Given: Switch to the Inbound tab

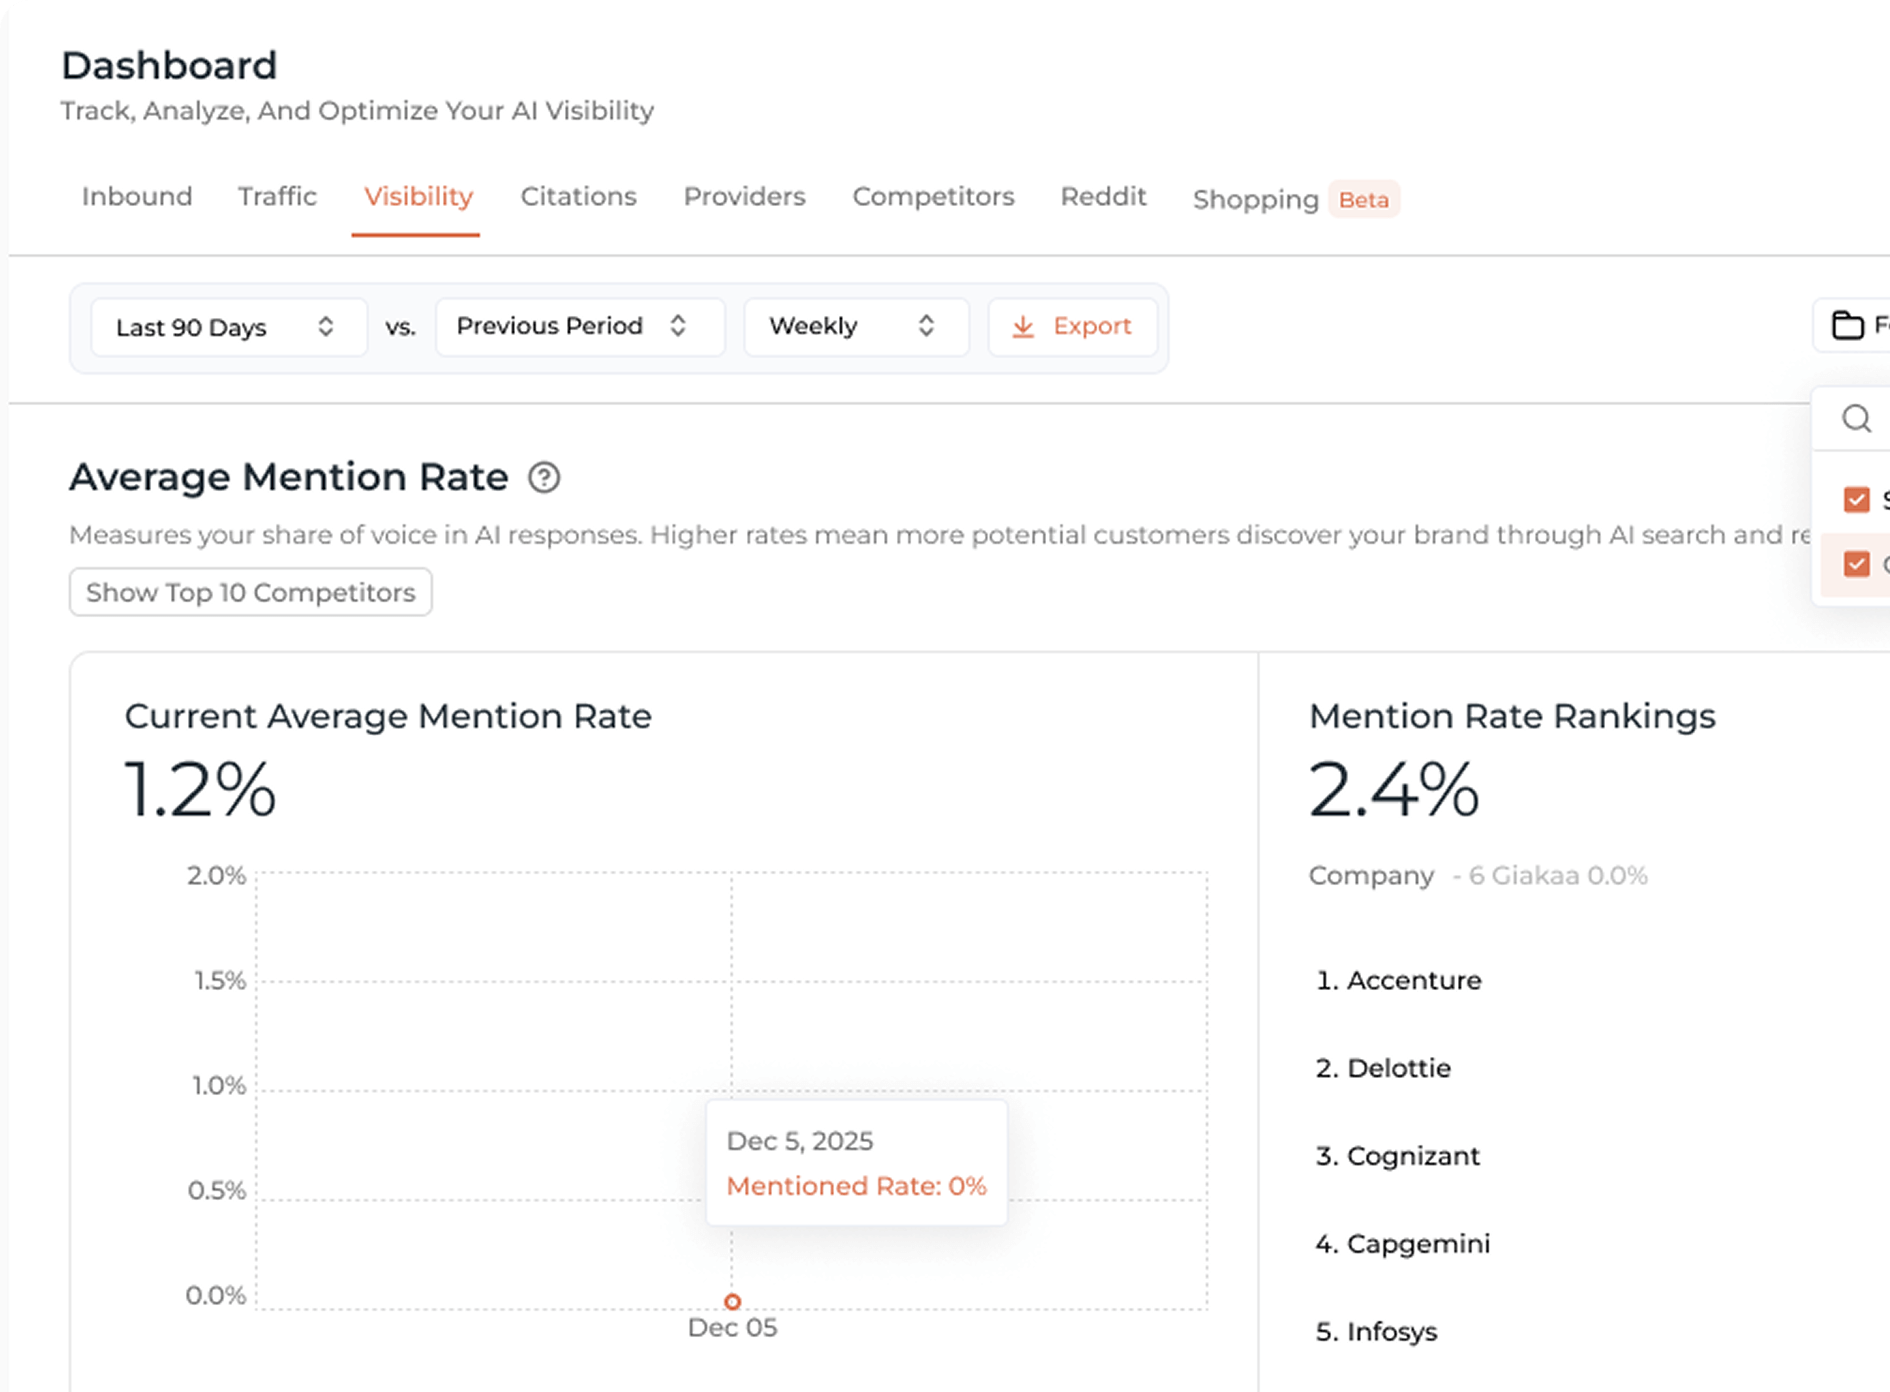Looking at the screenshot, I should point(137,197).
